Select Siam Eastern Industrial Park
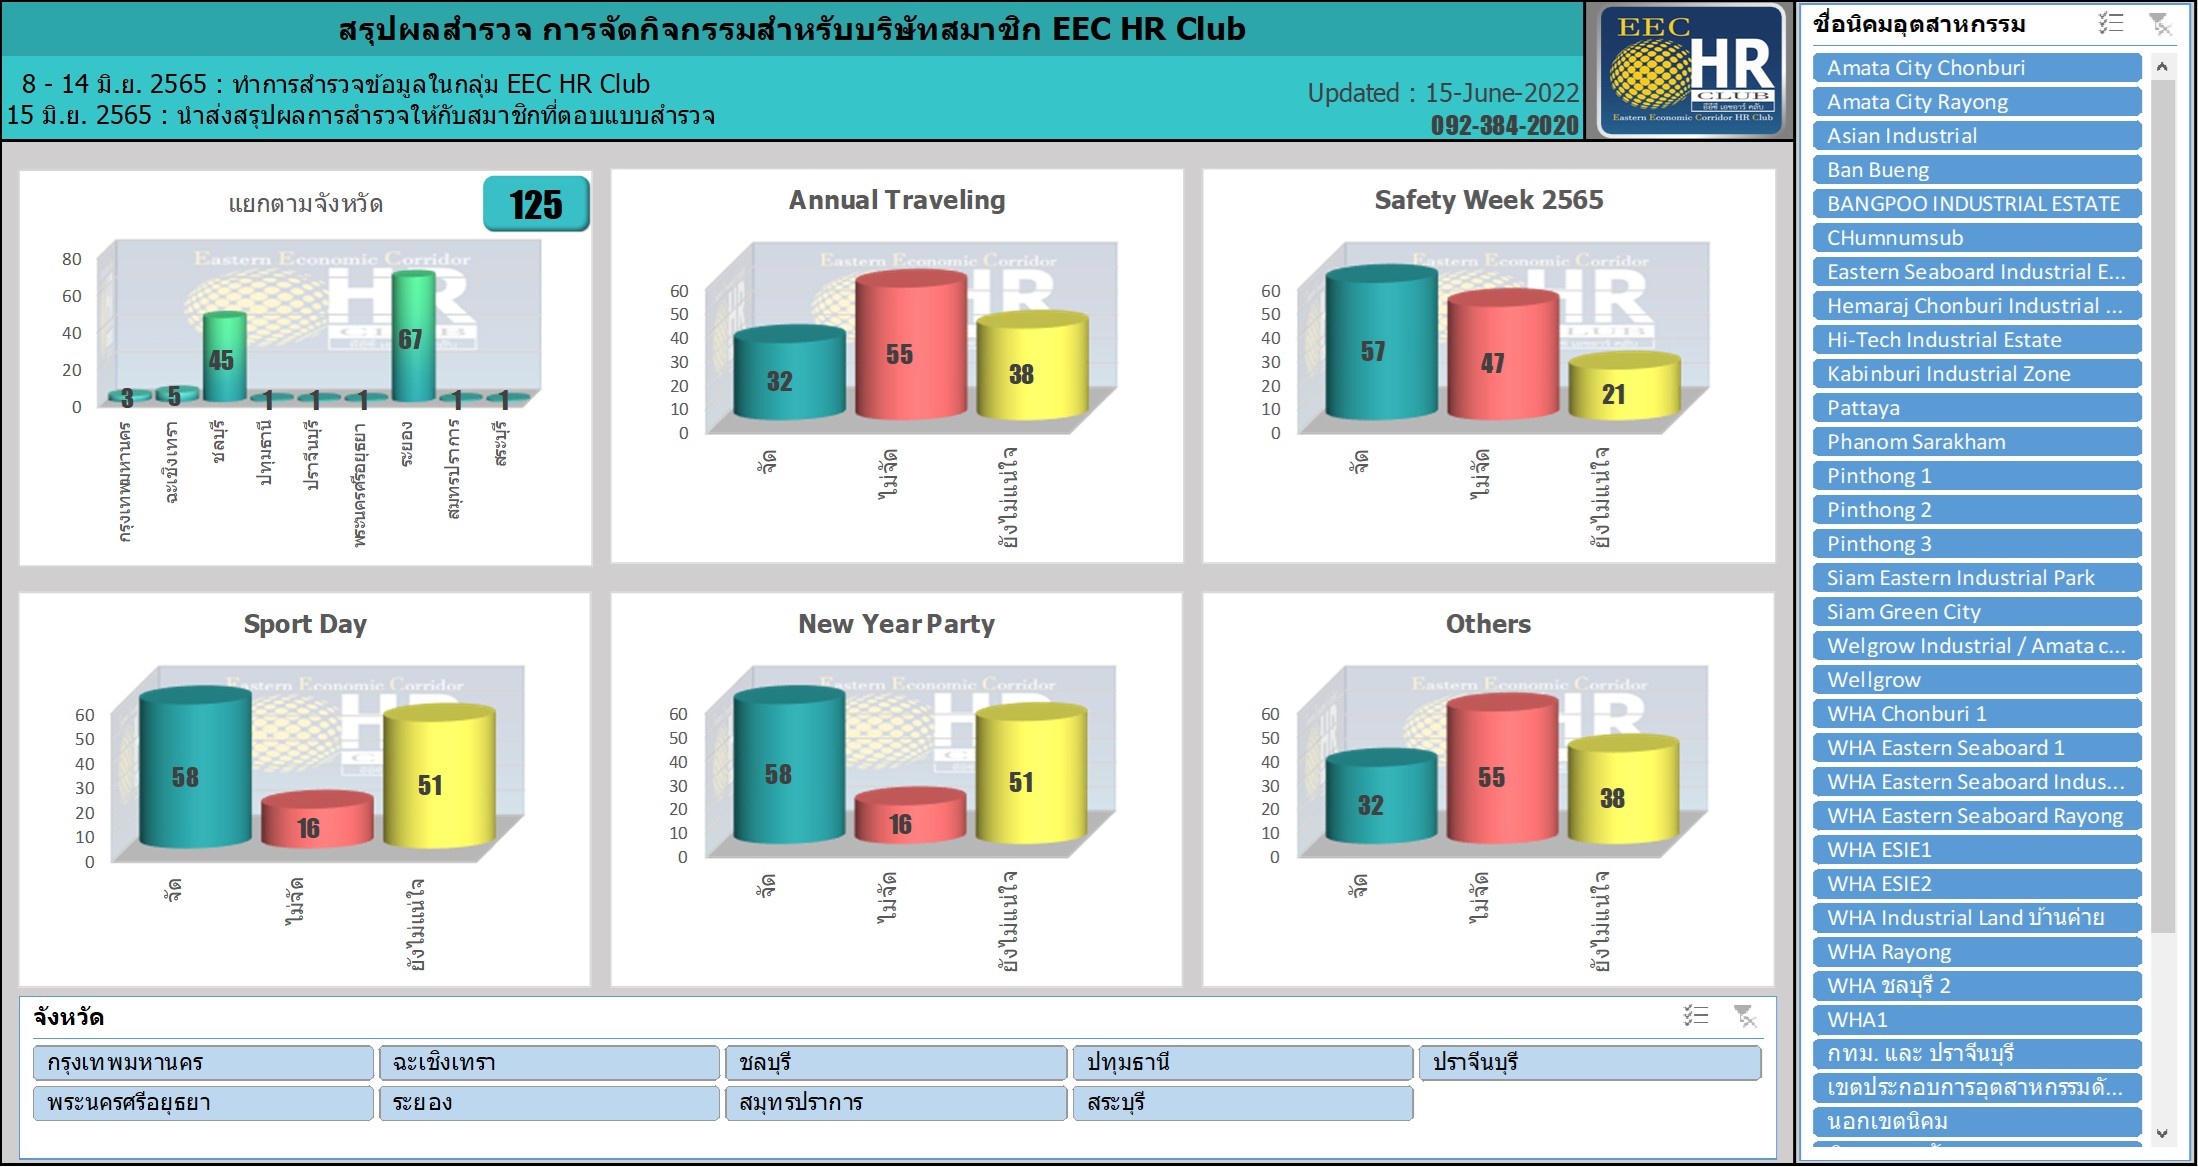This screenshot has height=1167, width=2198. pyautogui.click(x=1977, y=578)
